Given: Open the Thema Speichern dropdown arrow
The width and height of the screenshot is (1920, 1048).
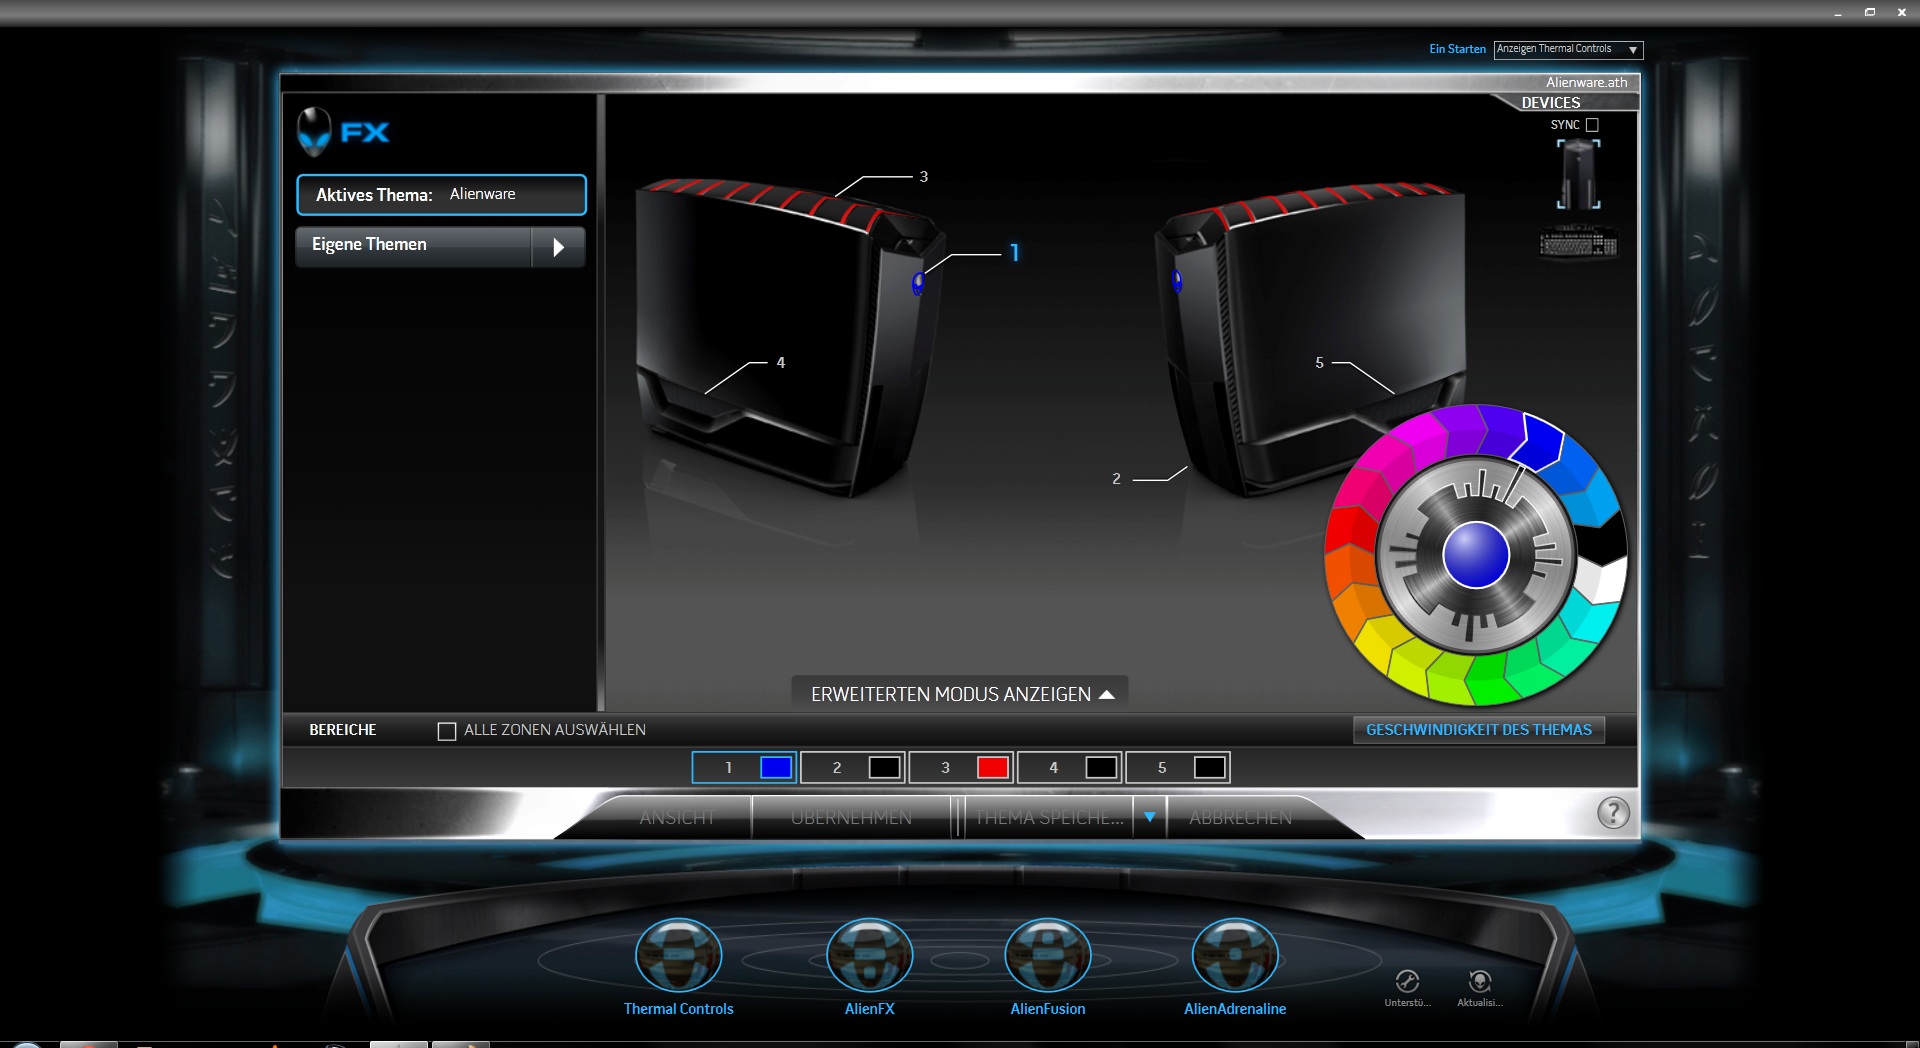Looking at the screenshot, I should click(1149, 817).
